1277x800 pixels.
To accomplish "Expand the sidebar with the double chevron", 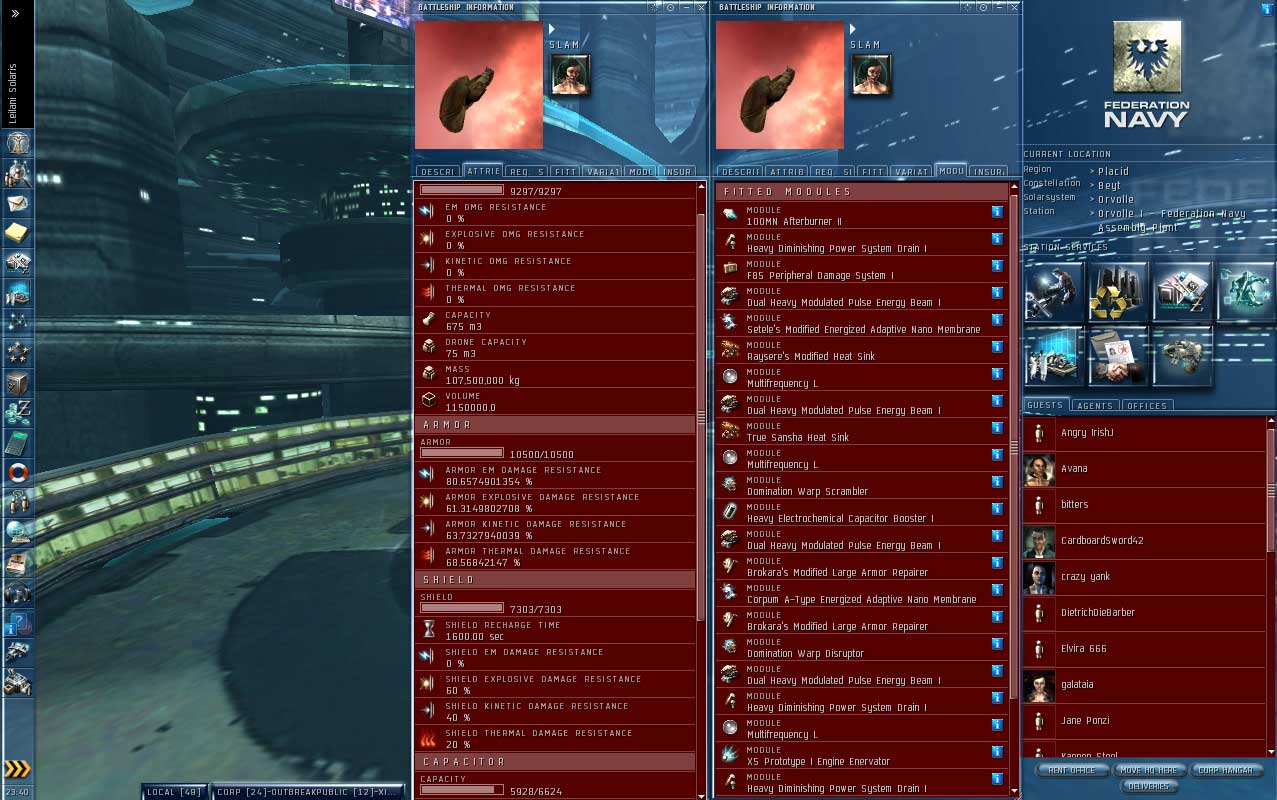I will [16, 14].
